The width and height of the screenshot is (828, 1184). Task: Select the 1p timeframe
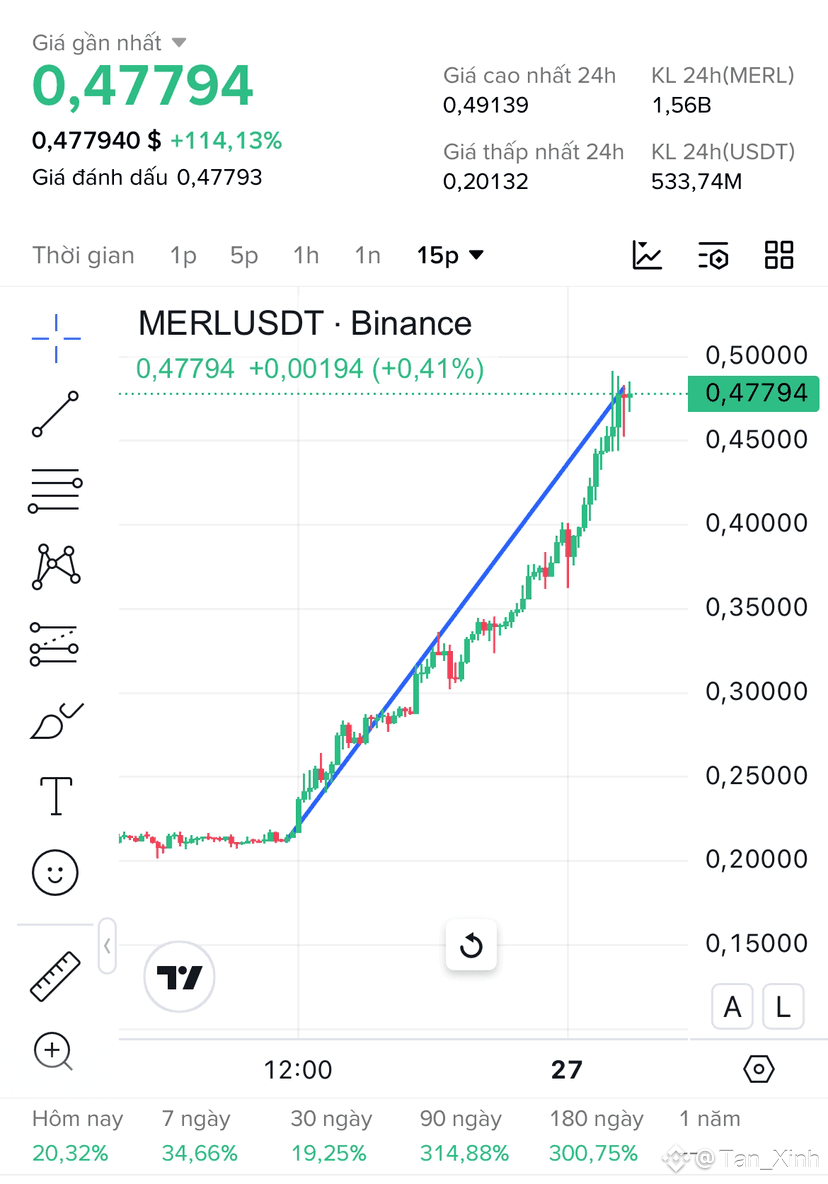[x=183, y=255]
